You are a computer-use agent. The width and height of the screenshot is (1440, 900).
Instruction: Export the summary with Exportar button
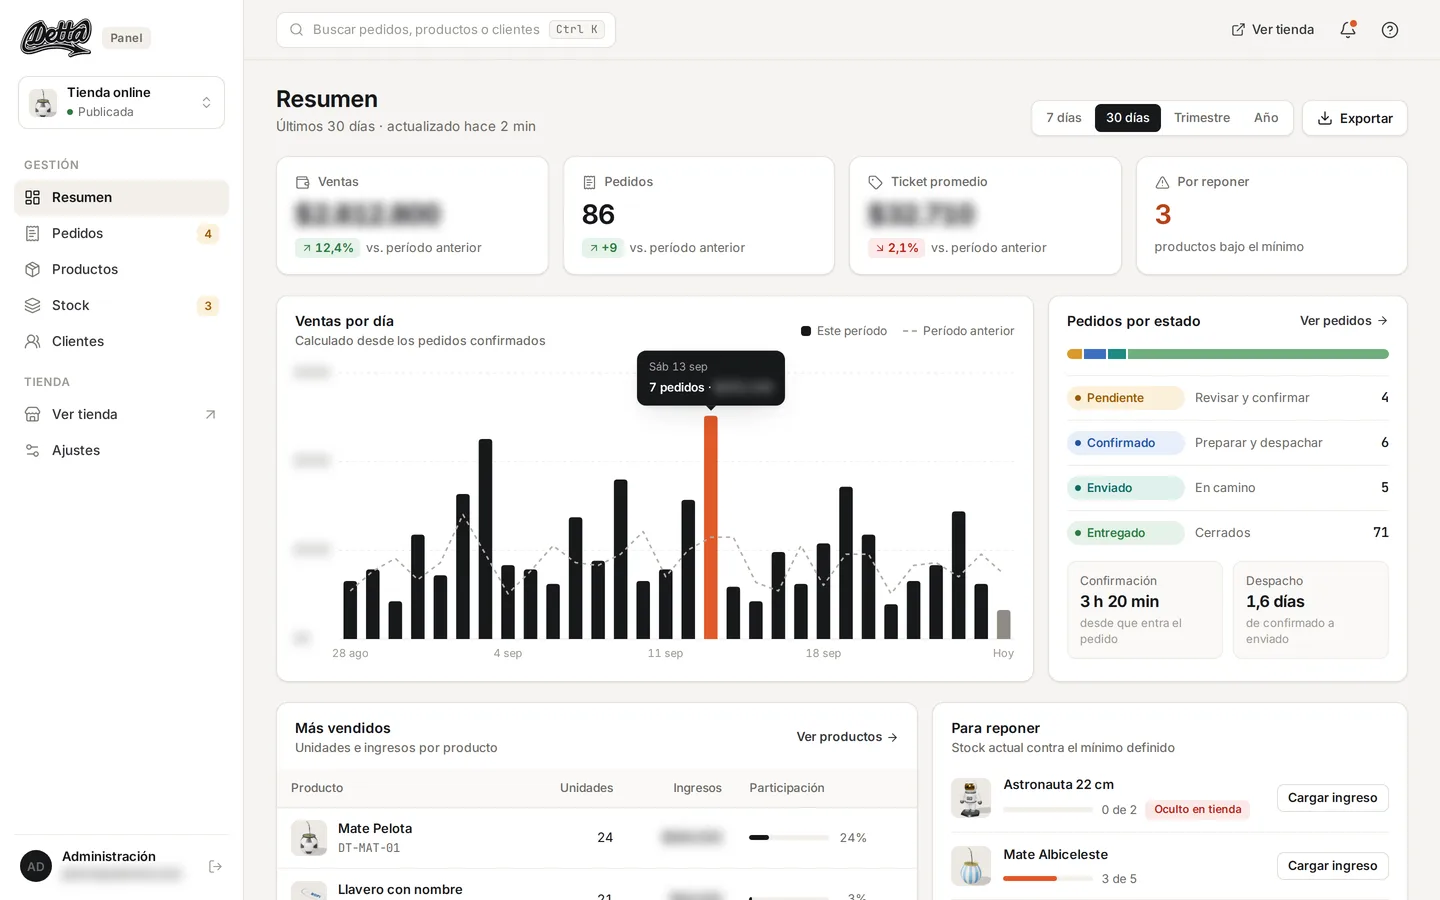tap(1355, 118)
